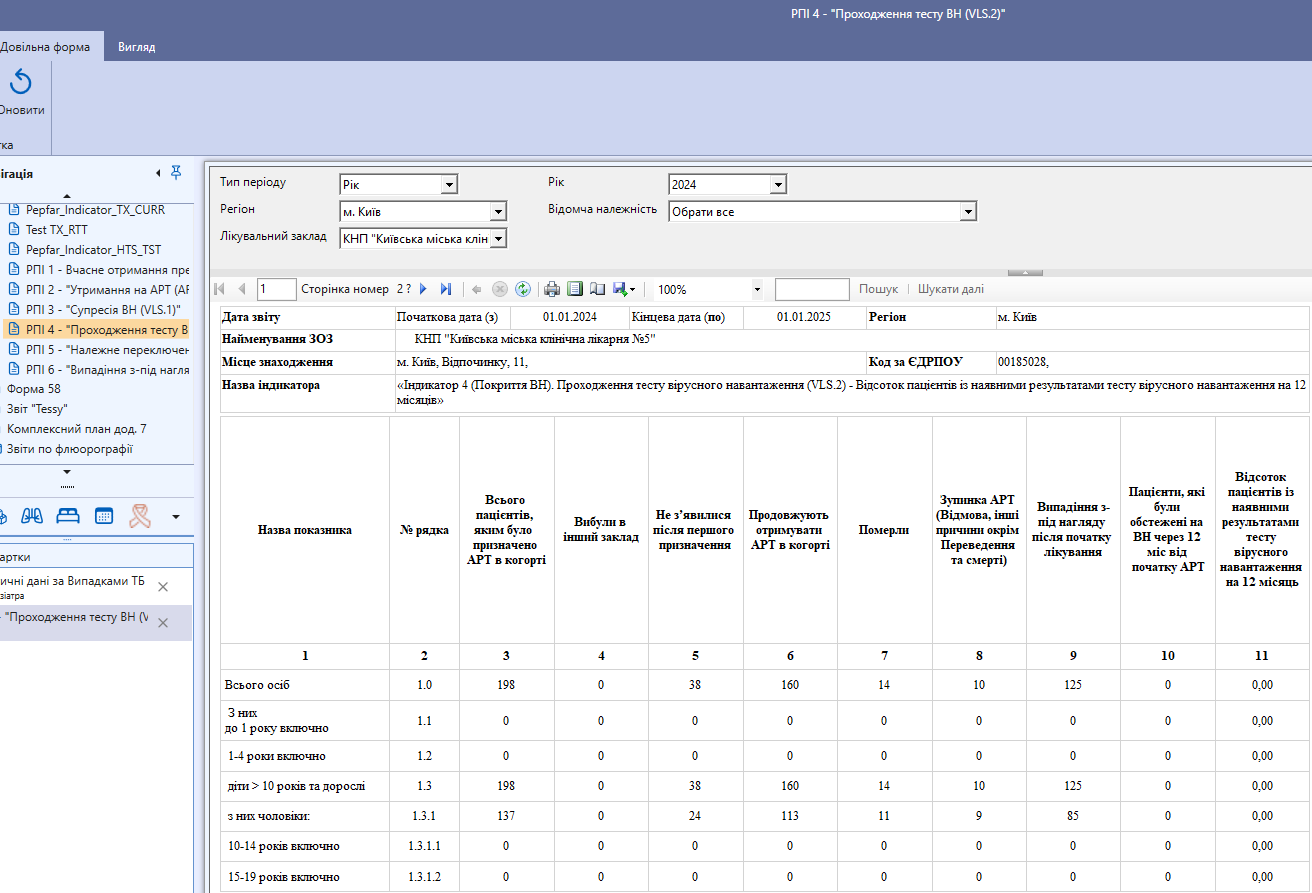Open the Відомча належність dropdown

[x=967, y=212]
